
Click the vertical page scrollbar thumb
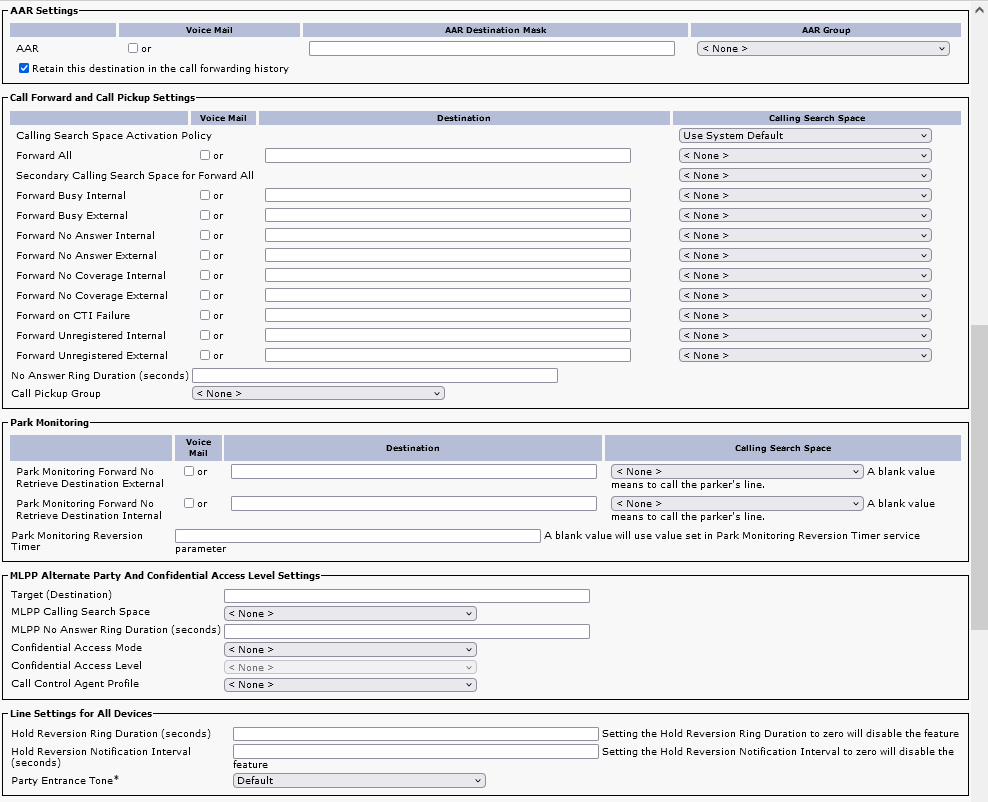coord(979,477)
